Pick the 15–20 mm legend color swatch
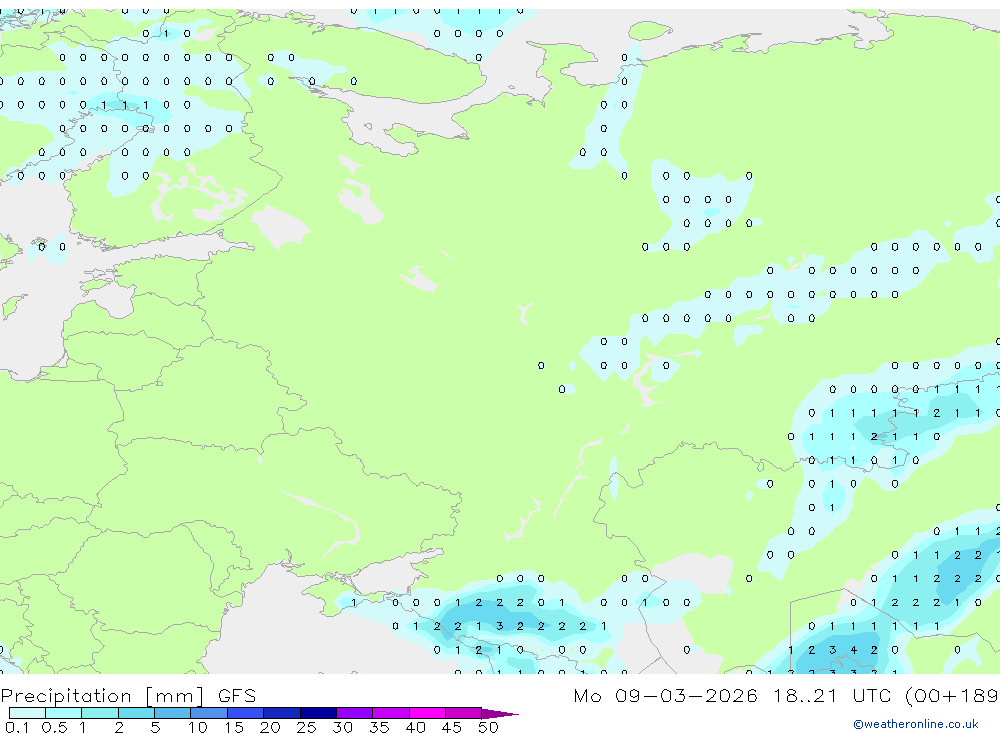Viewport: 1000px width, 733px height. (245, 713)
